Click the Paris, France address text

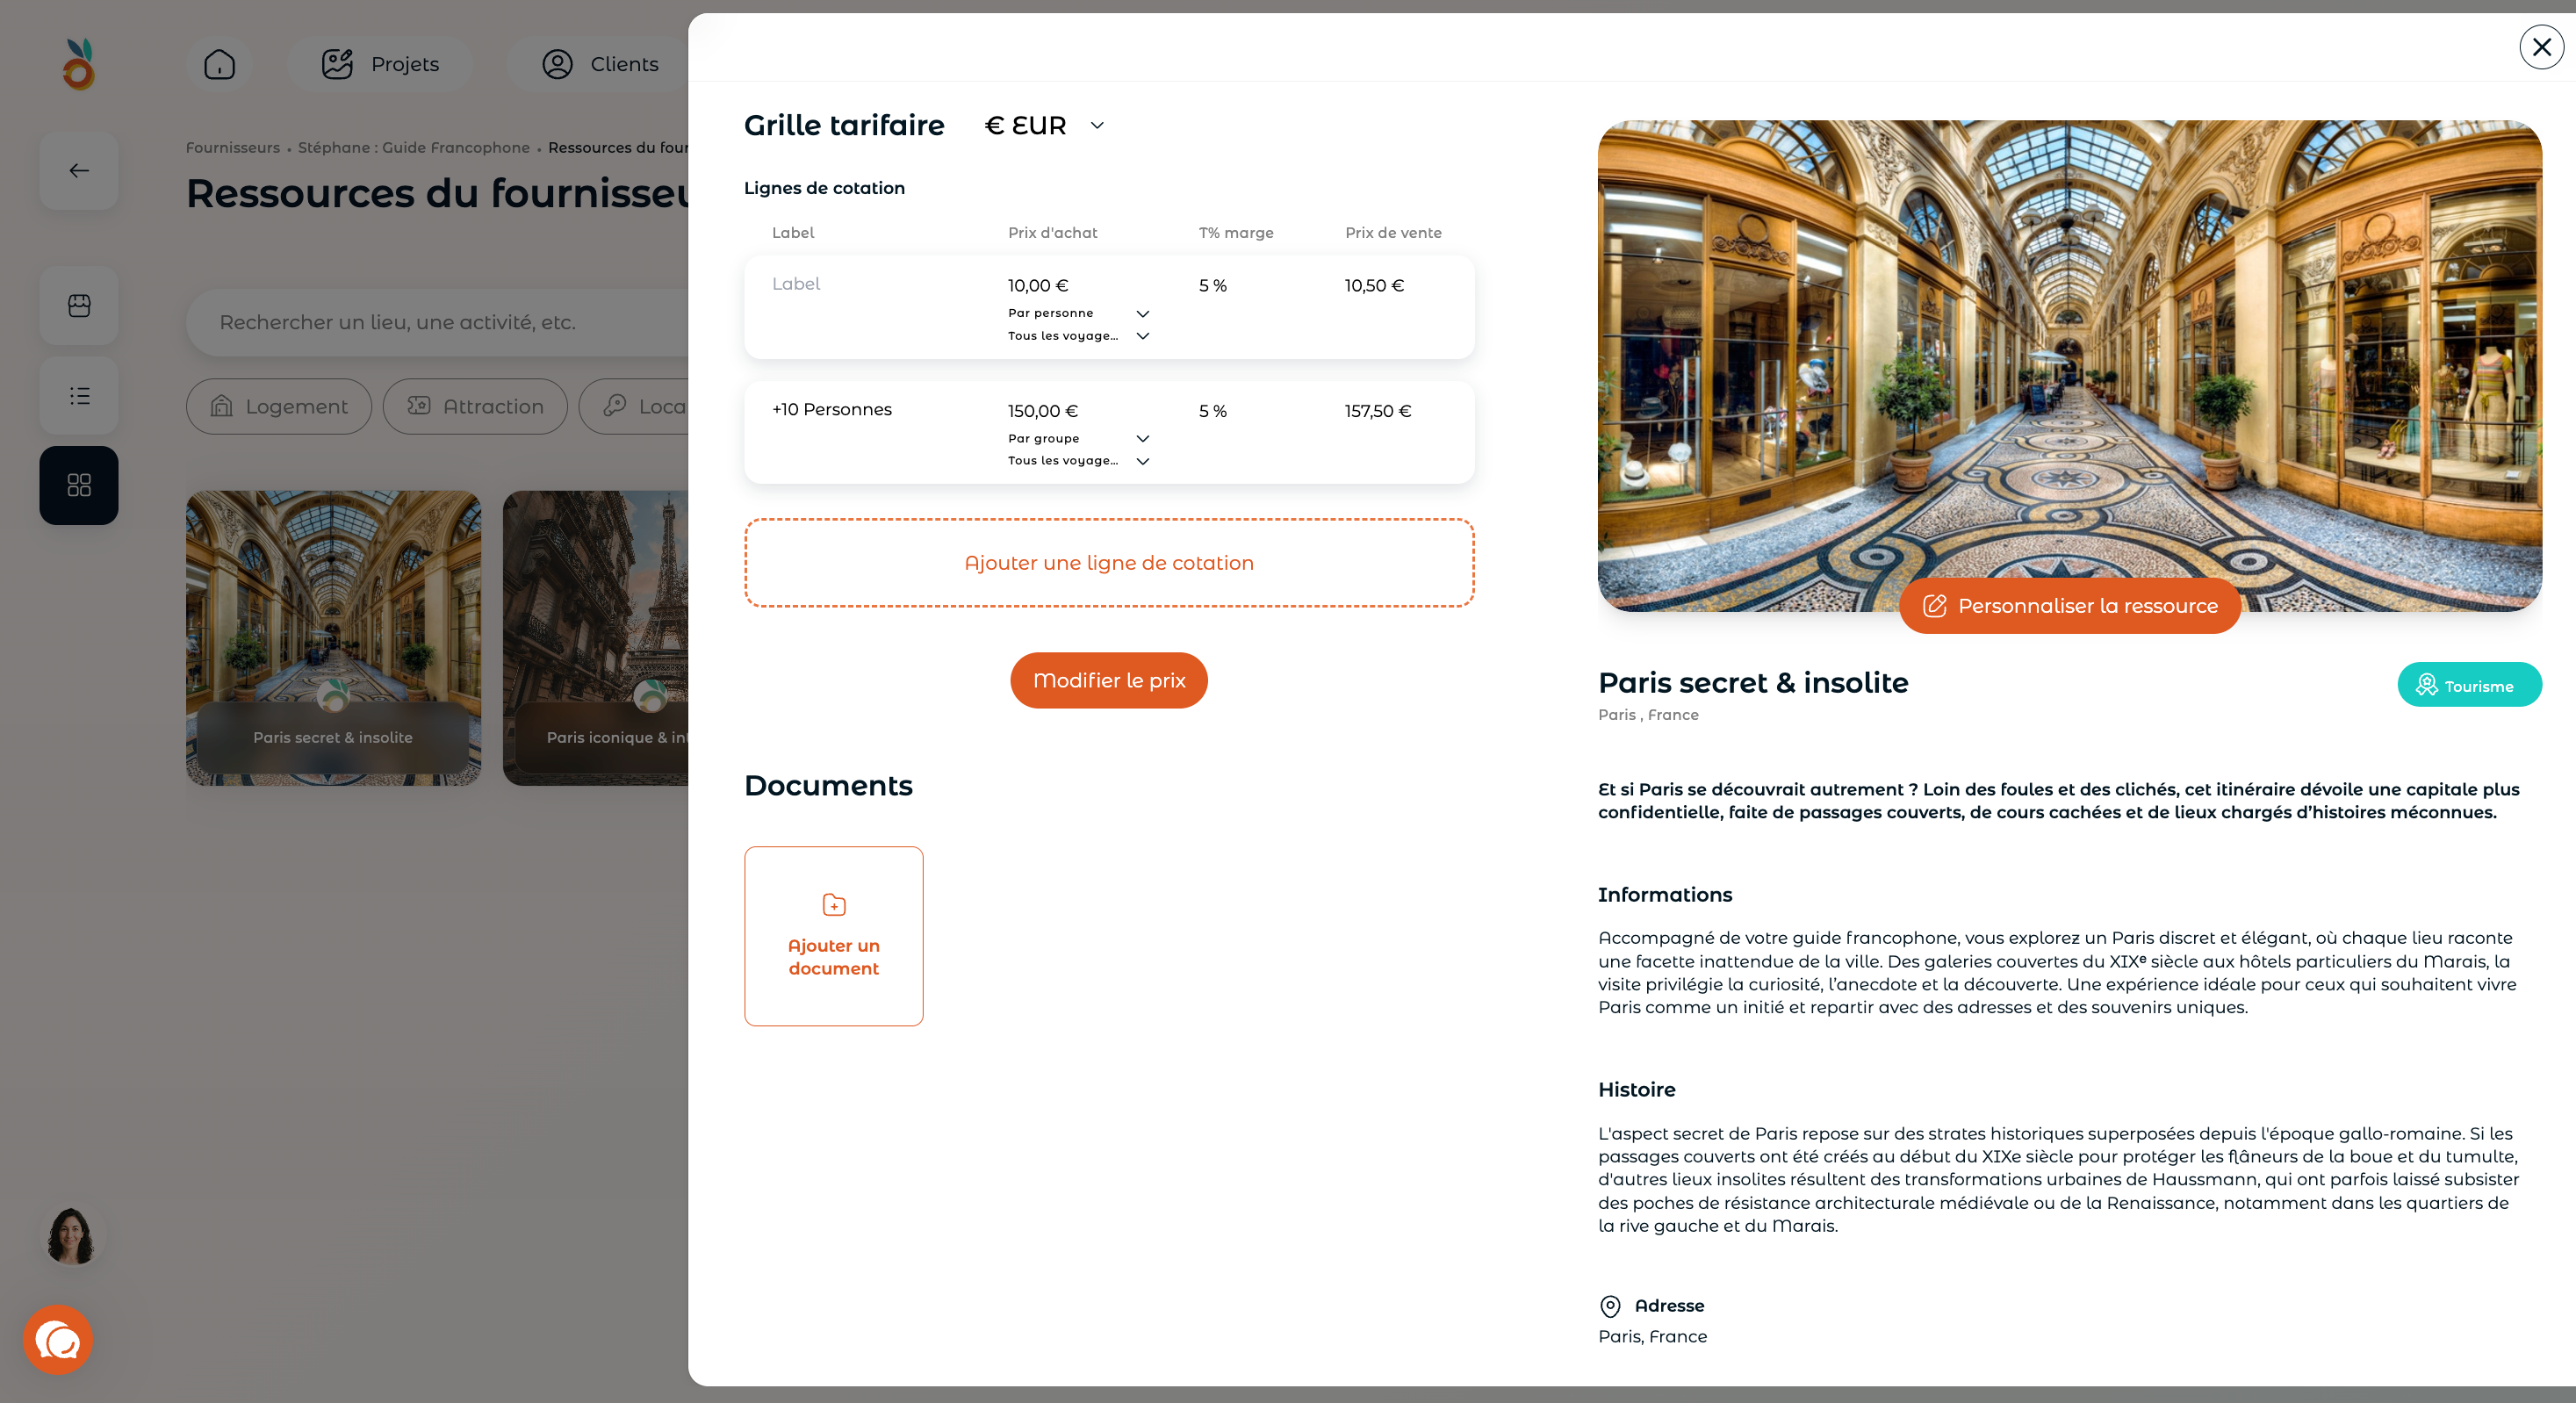(1652, 1336)
